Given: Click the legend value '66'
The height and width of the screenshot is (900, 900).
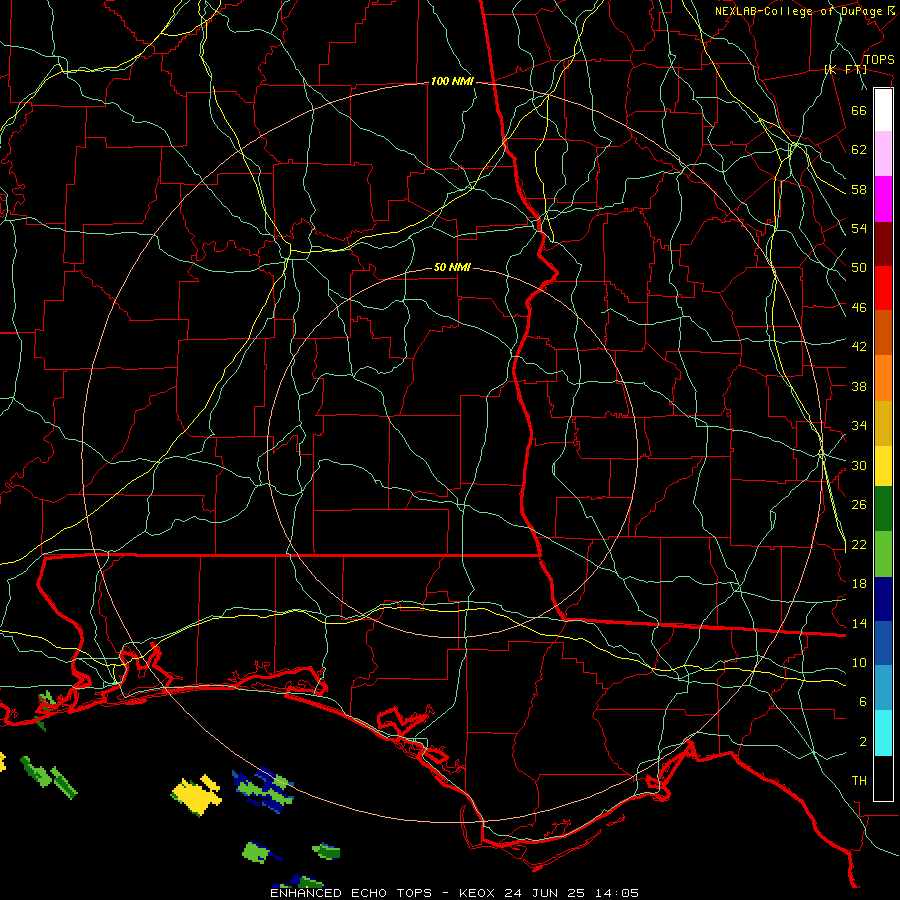Looking at the screenshot, I should pyautogui.click(x=859, y=111).
